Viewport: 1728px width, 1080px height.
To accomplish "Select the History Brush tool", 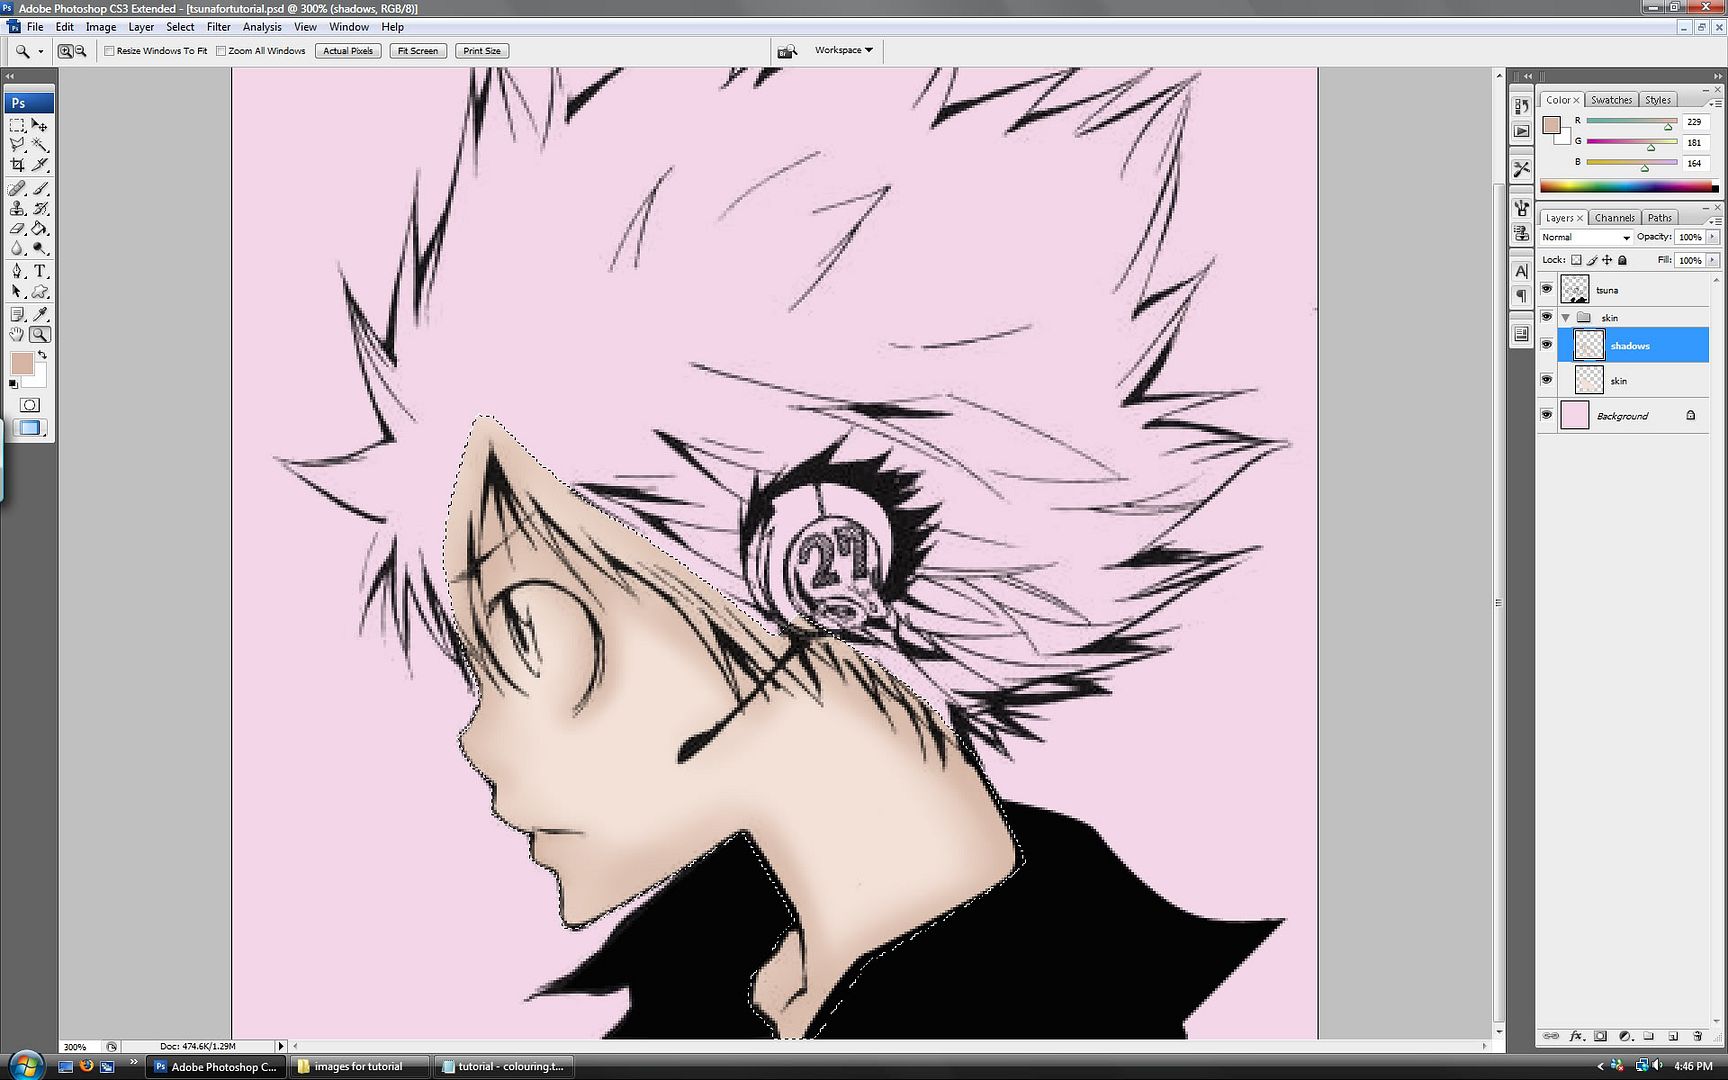I will tap(40, 209).
